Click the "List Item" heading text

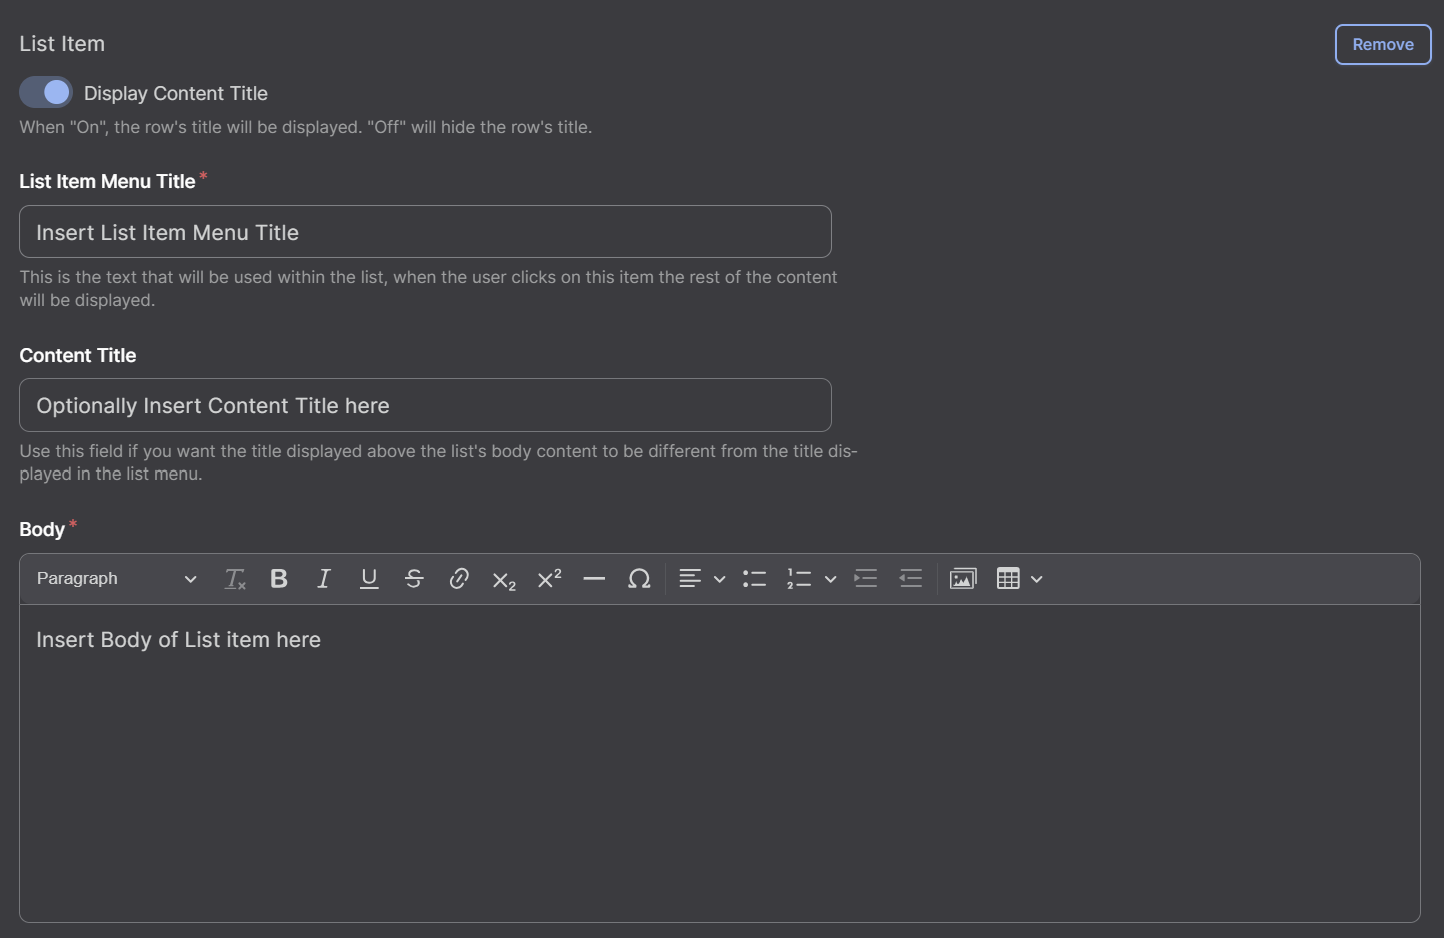click(x=62, y=44)
